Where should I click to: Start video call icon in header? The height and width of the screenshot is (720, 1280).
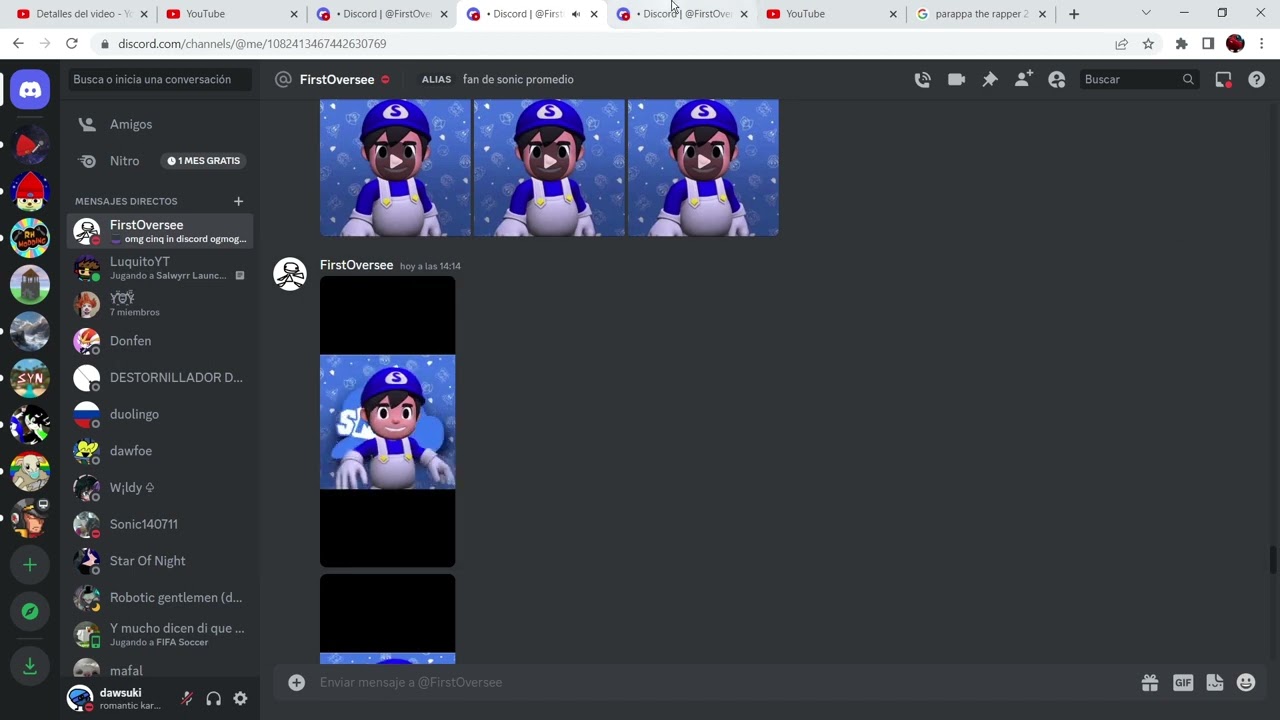coord(956,79)
